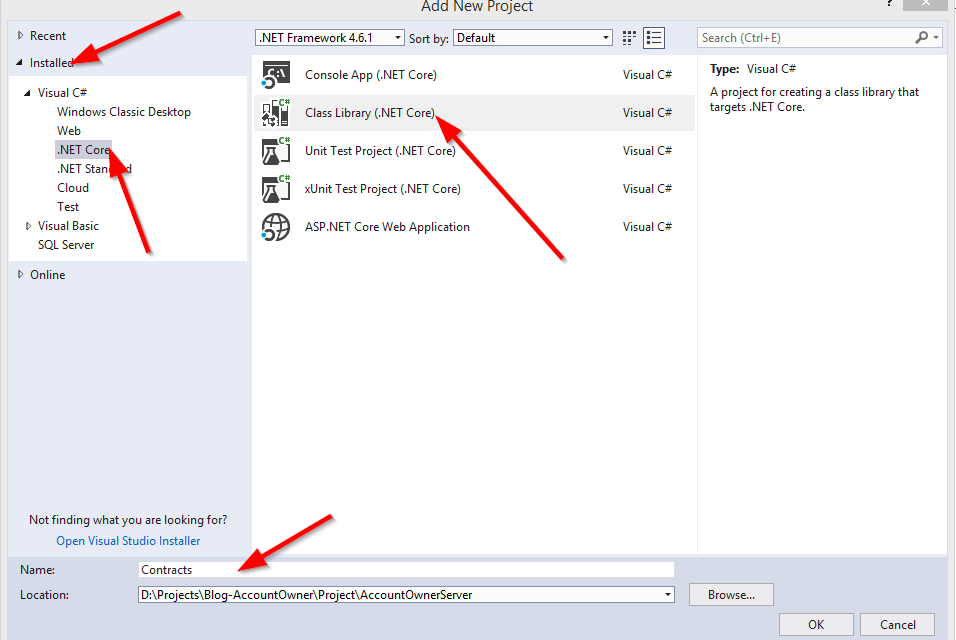Choose the Unit Test Project template icon
Viewport: 956px width, 640px height.
[x=275, y=151]
